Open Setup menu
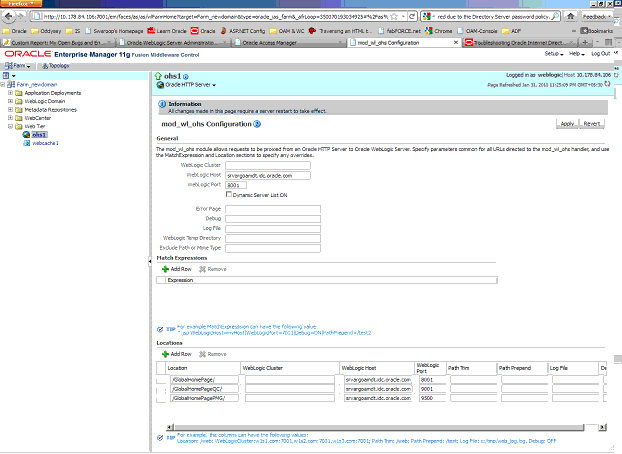622x454 pixels. (554, 54)
